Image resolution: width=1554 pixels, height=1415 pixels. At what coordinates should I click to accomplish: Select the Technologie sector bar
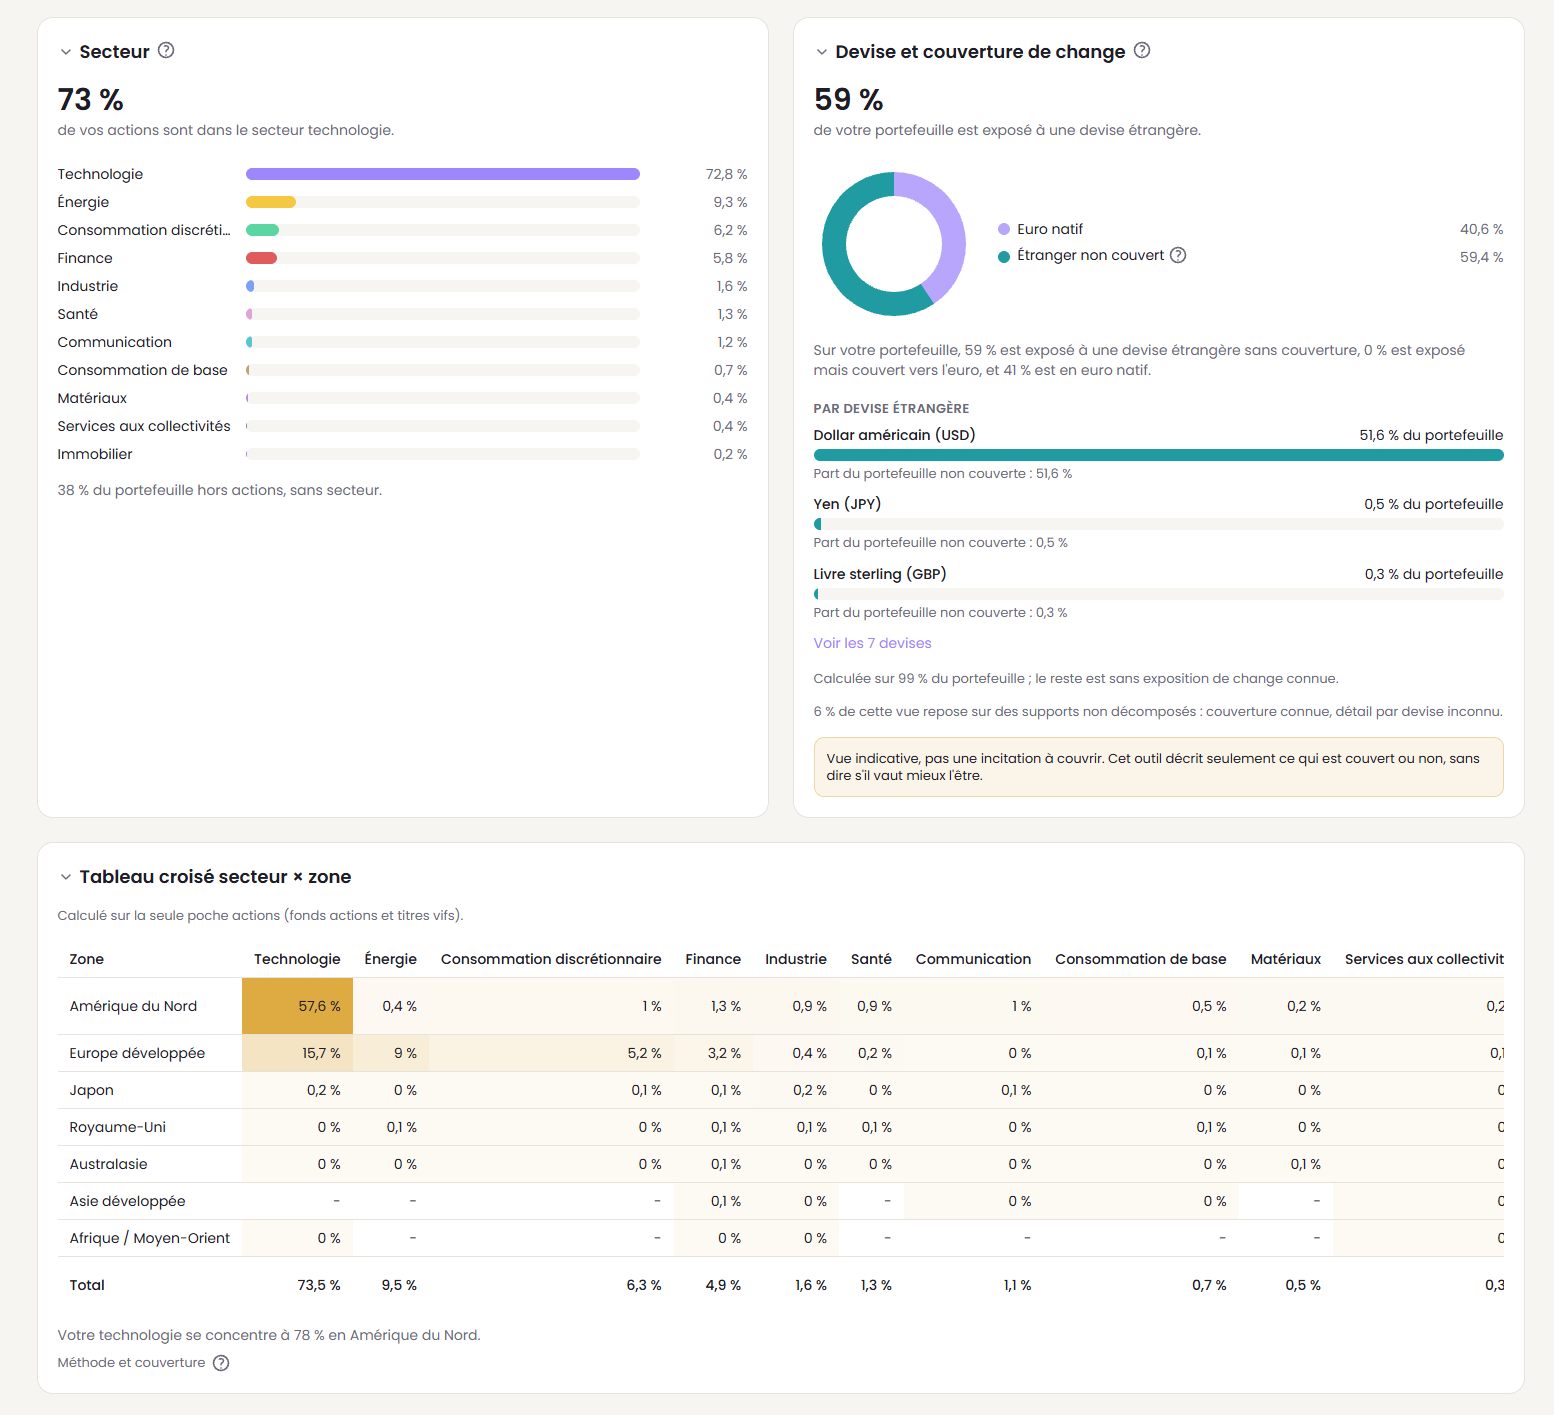click(x=443, y=174)
